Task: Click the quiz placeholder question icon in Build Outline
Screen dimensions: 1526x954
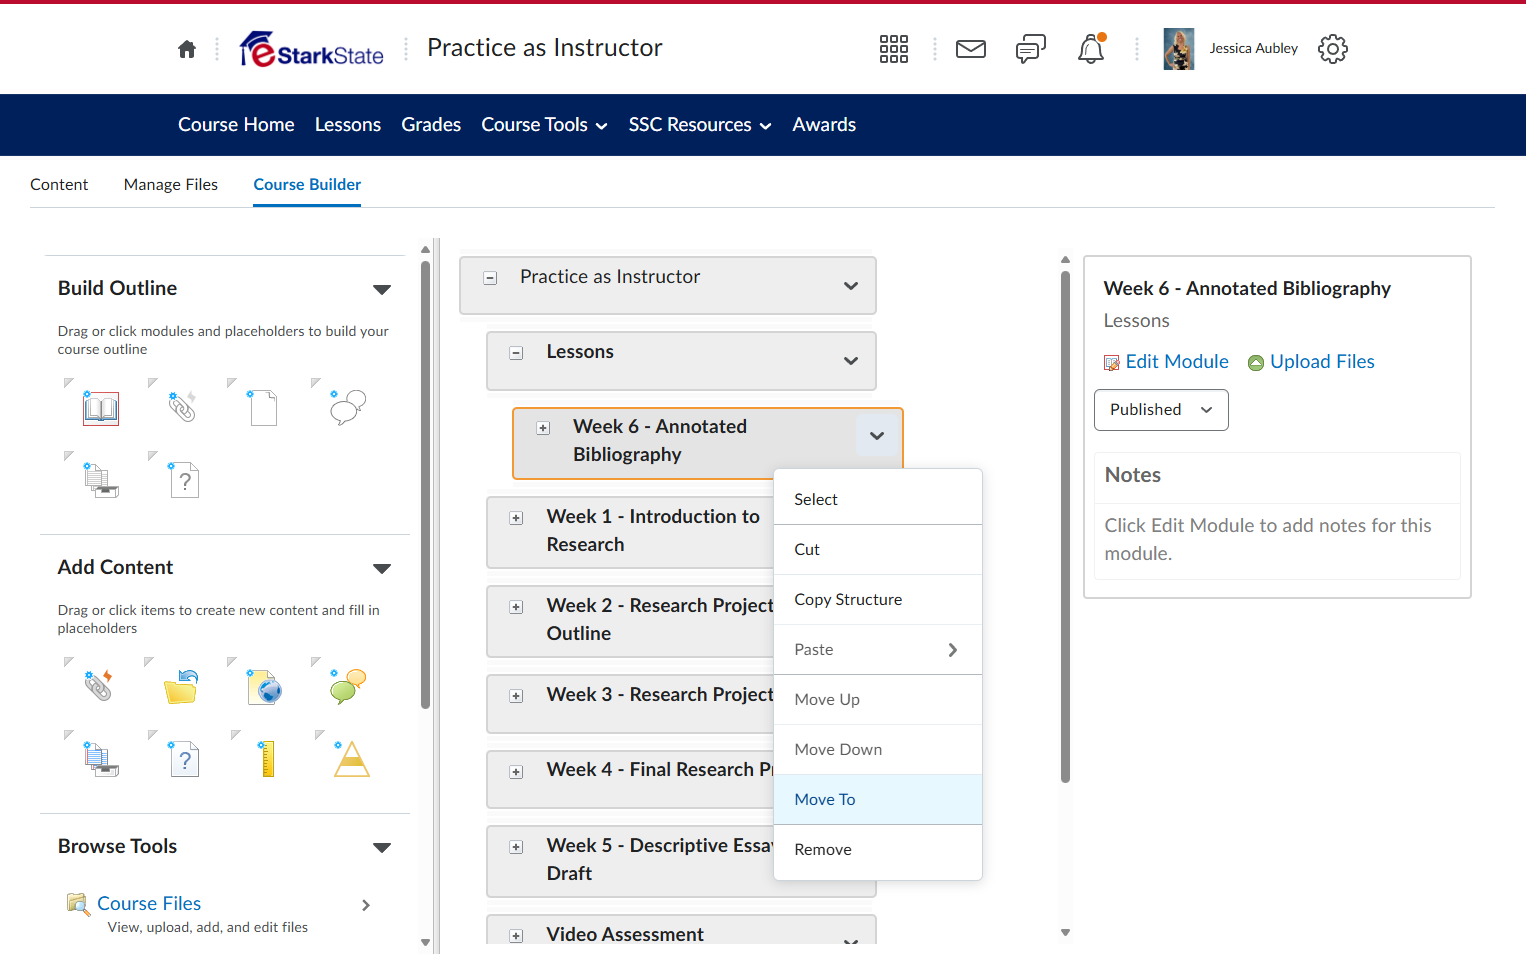Action: 184,480
